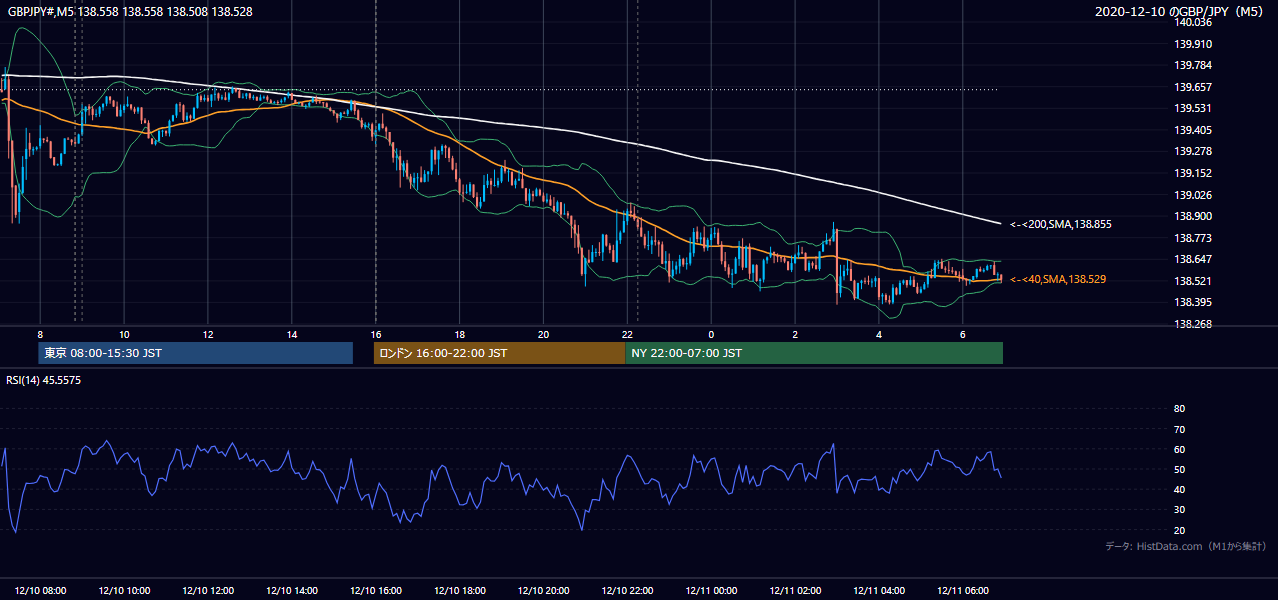
Task: Click the 40 SMA 138.529 label
Action: pos(1058,279)
